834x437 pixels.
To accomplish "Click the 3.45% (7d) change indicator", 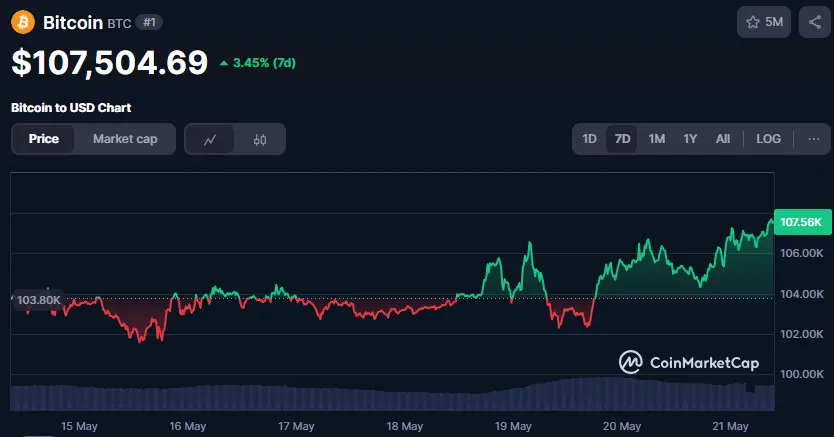I will (258, 63).
